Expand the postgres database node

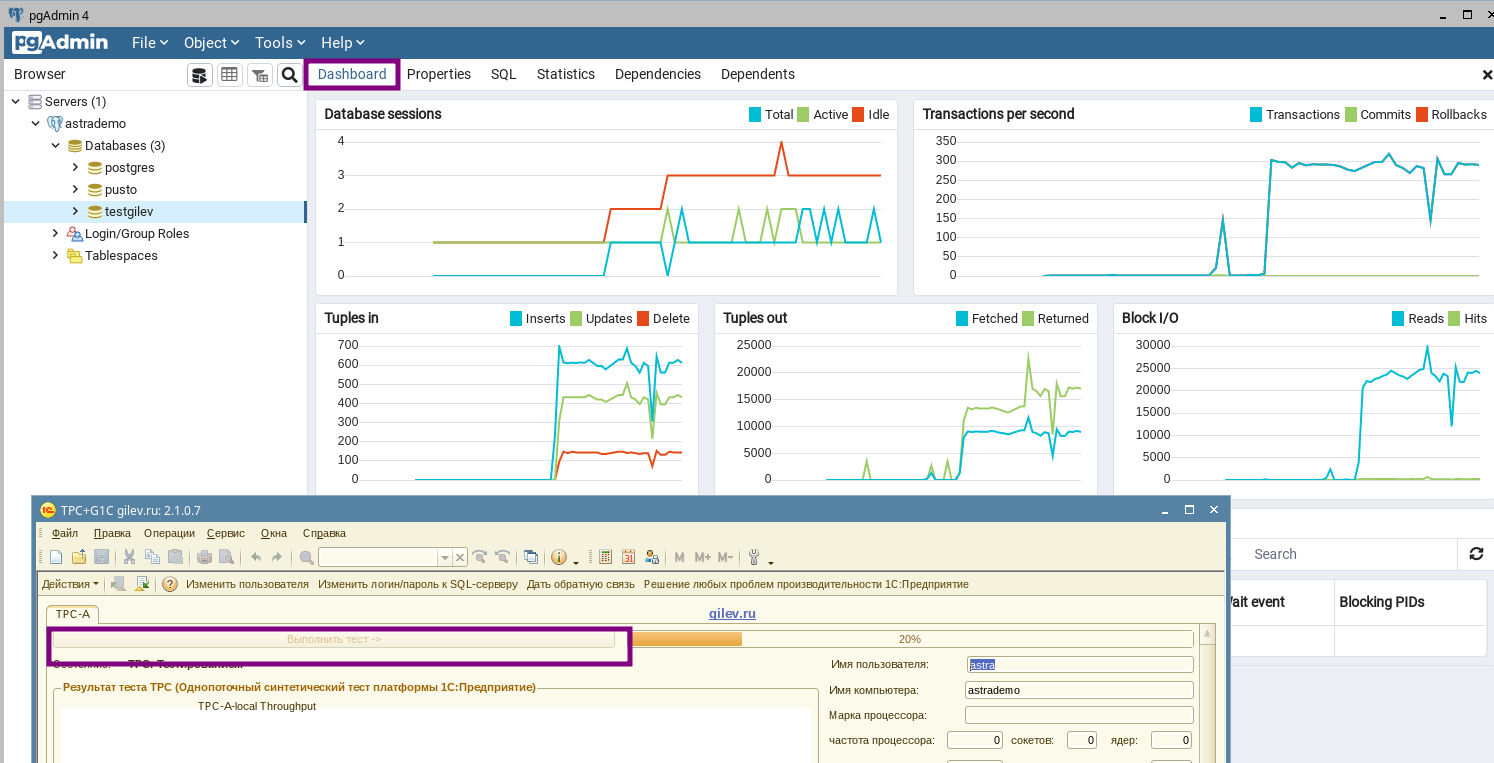point(75,167)
